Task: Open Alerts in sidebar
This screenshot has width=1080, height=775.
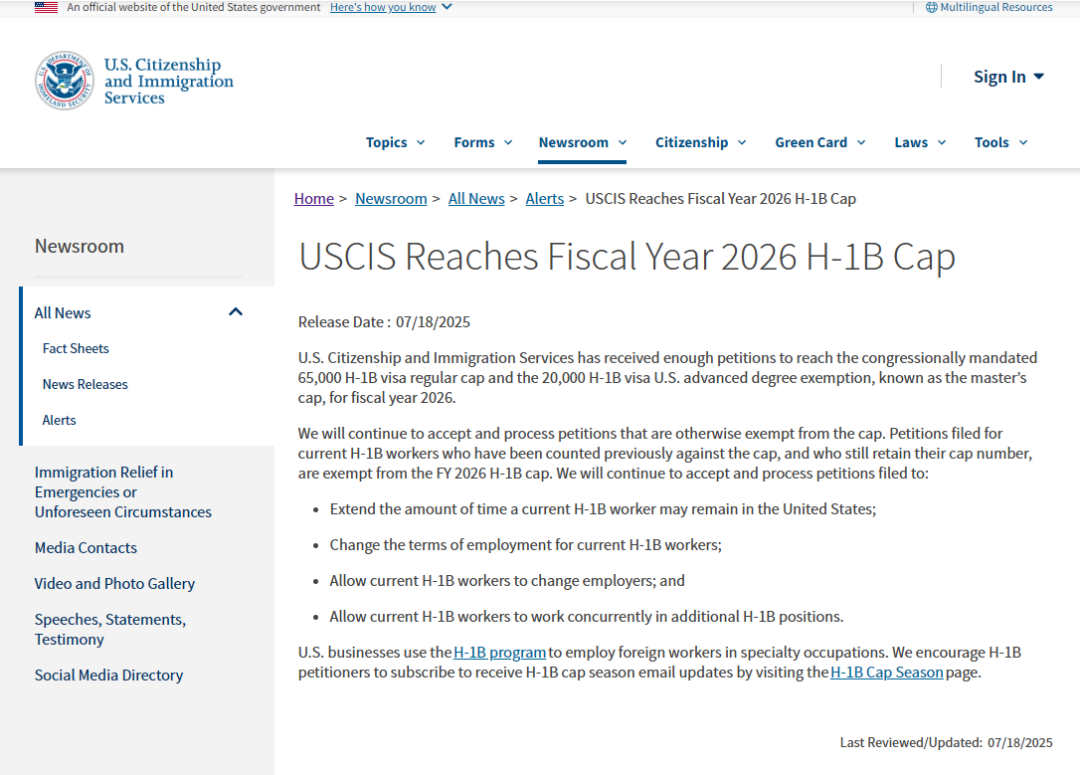Action: pos(59,420)
